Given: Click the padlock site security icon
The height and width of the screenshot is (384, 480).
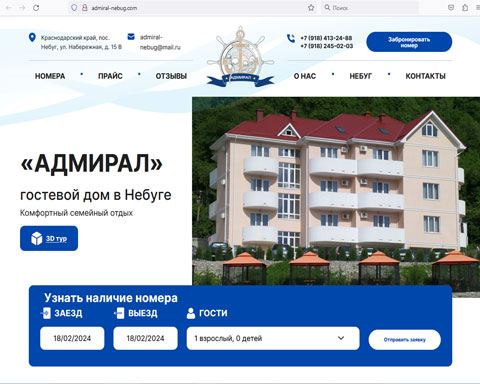Looking at the screenshot, I should click(85, 8).
